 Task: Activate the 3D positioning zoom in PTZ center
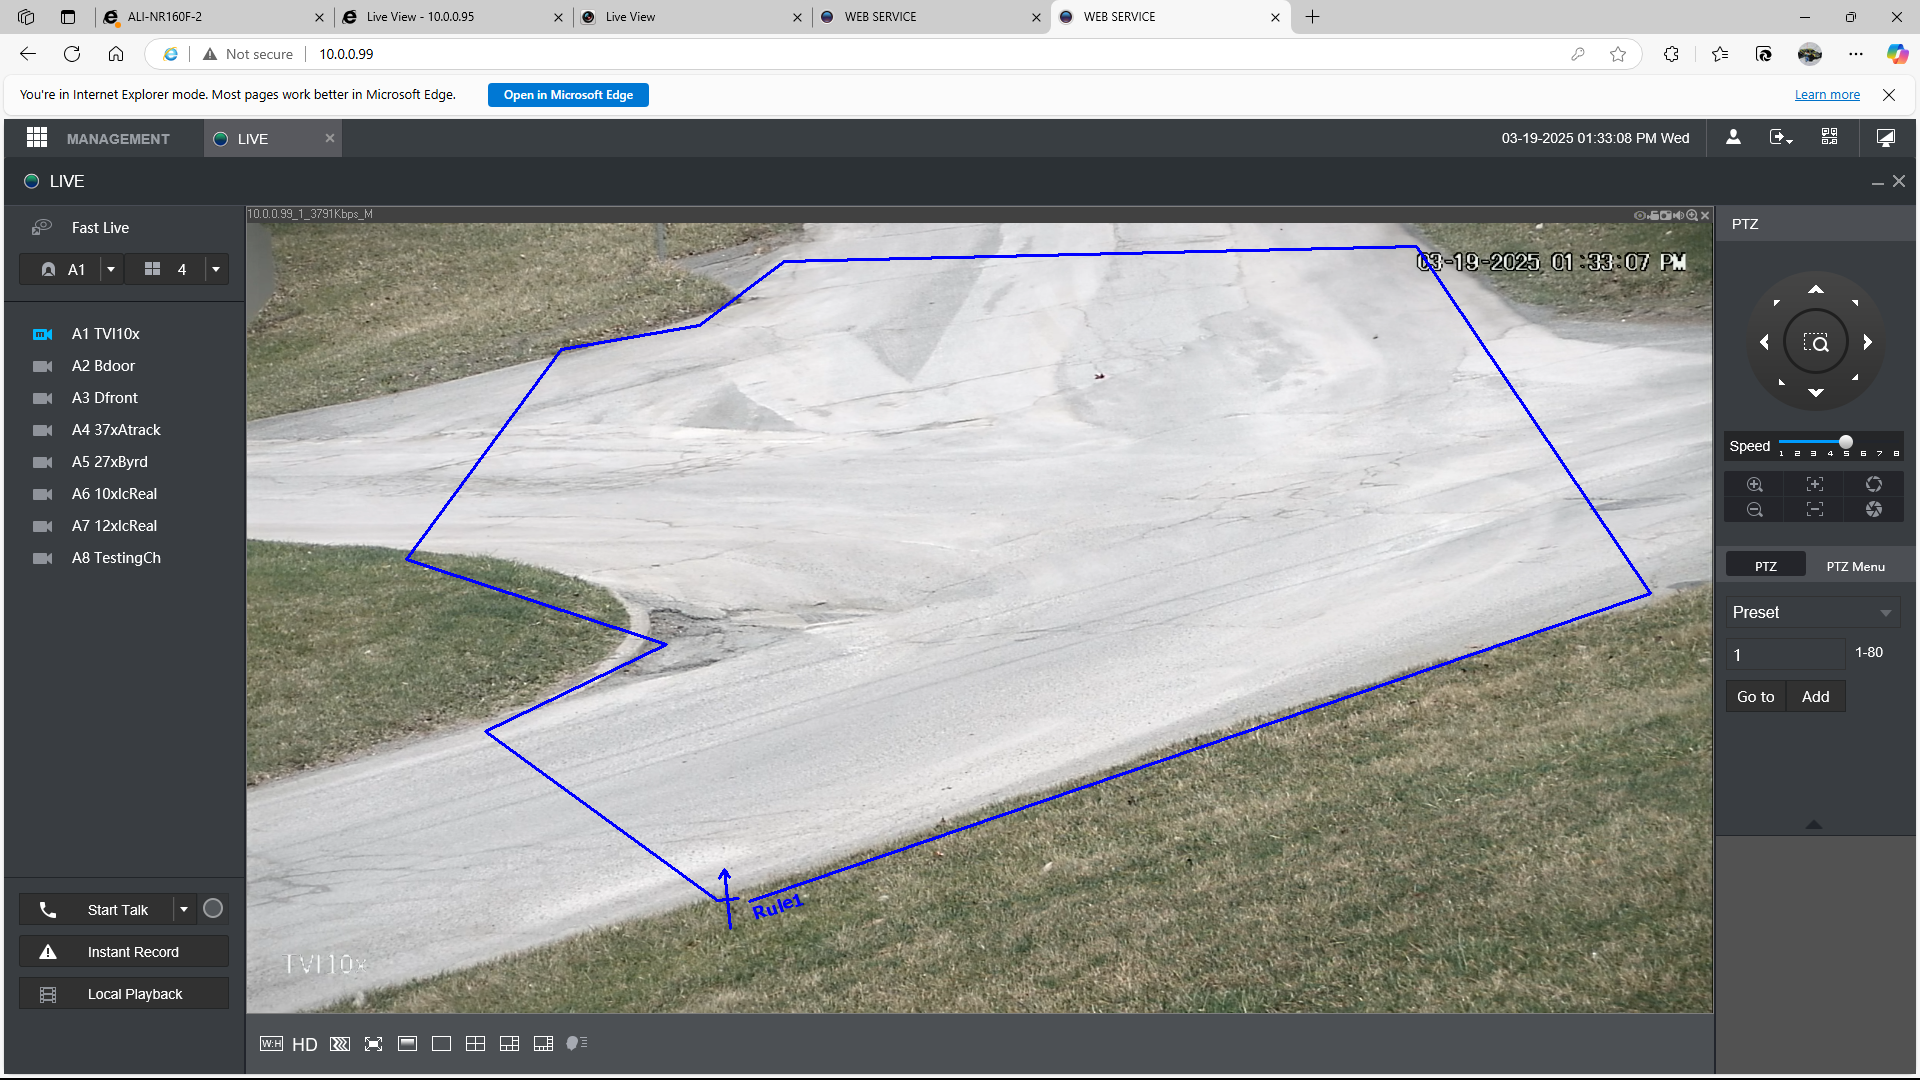click(x=1816, y=343)
